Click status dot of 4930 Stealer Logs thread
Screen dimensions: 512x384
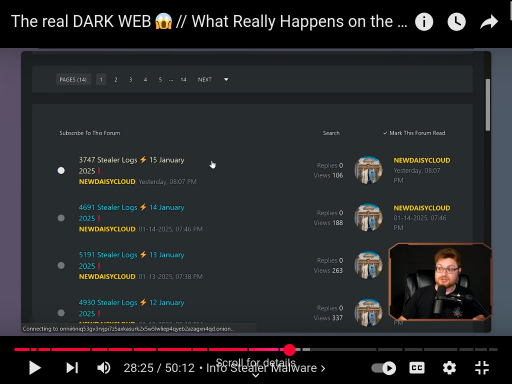coord(61,313)
